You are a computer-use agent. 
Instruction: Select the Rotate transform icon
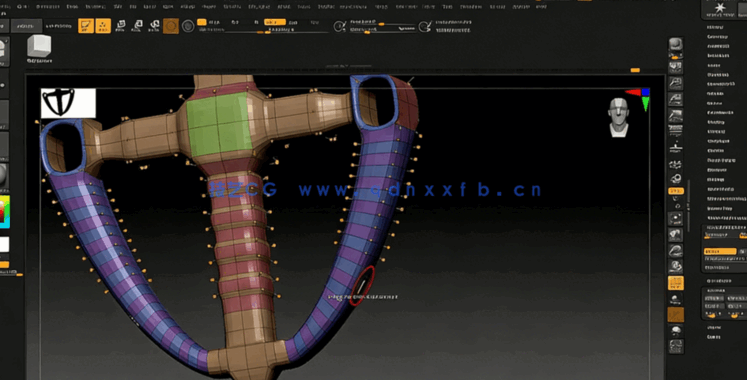pyautogui.click(x=154, y=26)
